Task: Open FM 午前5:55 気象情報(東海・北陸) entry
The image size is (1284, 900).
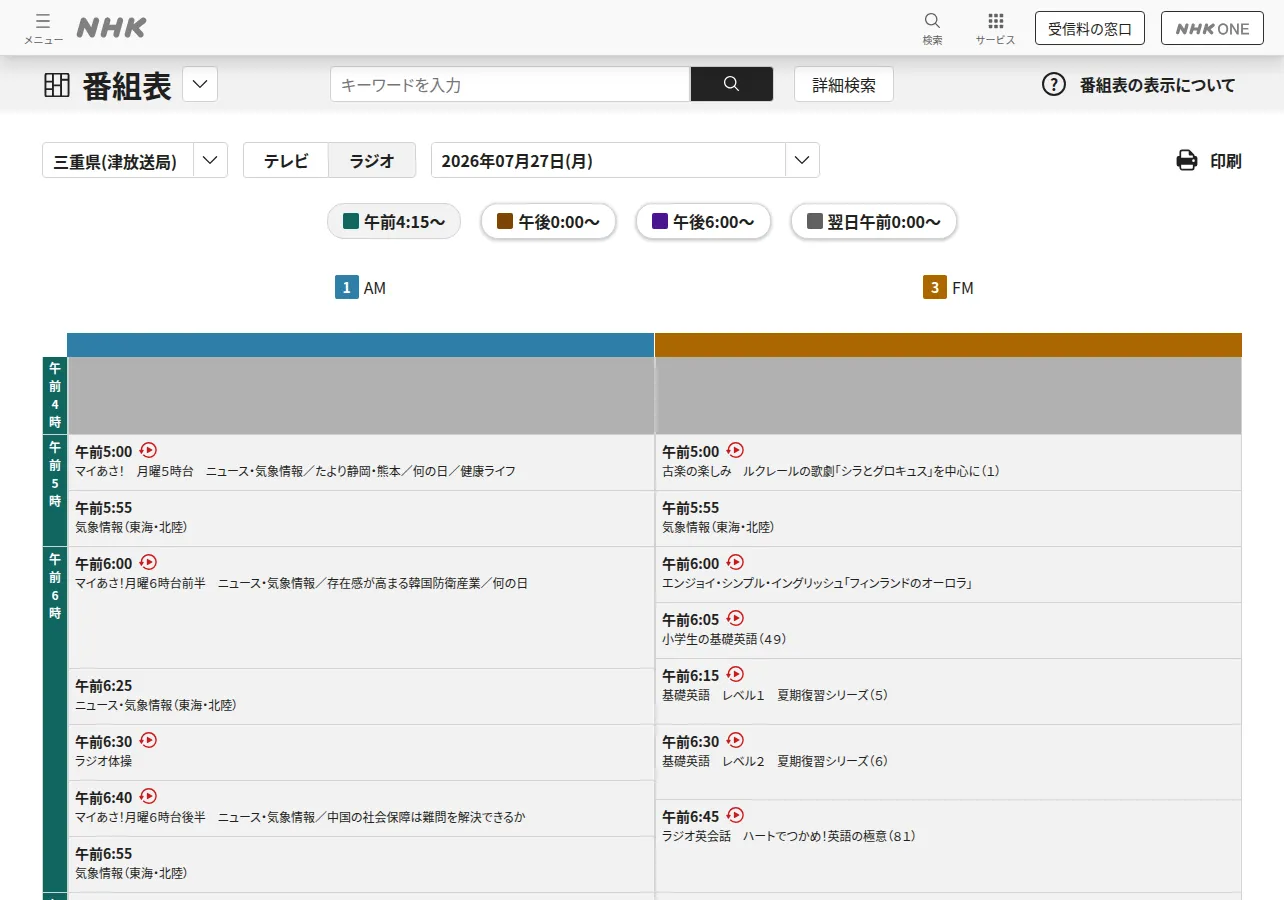Action: 948,518
